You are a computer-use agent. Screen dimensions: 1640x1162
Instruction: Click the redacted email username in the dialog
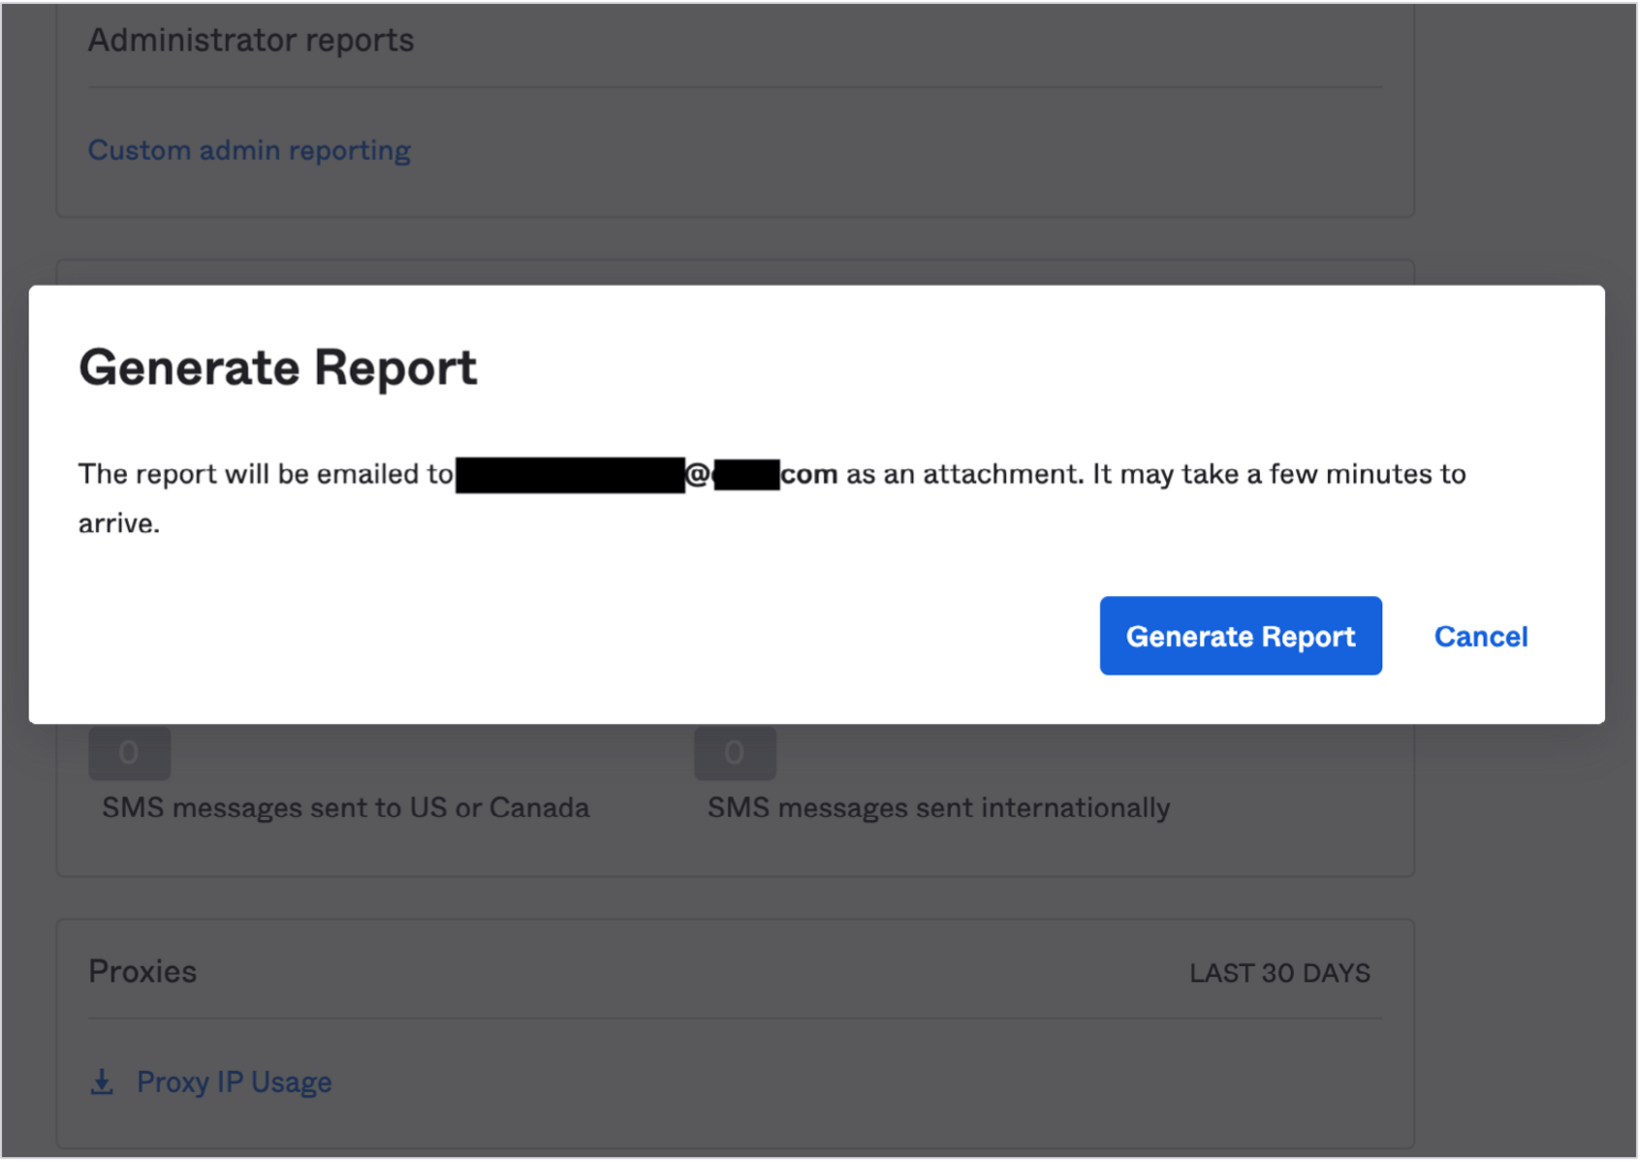coord(570,475)
